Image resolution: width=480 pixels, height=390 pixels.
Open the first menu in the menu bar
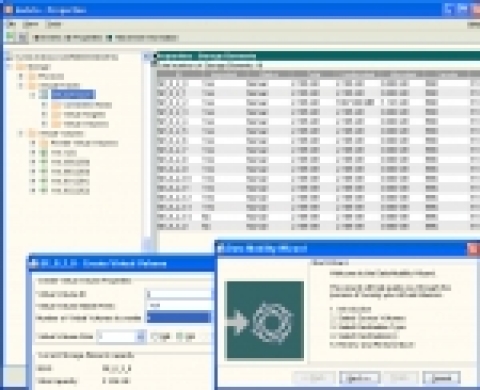(x=11, y=24)
